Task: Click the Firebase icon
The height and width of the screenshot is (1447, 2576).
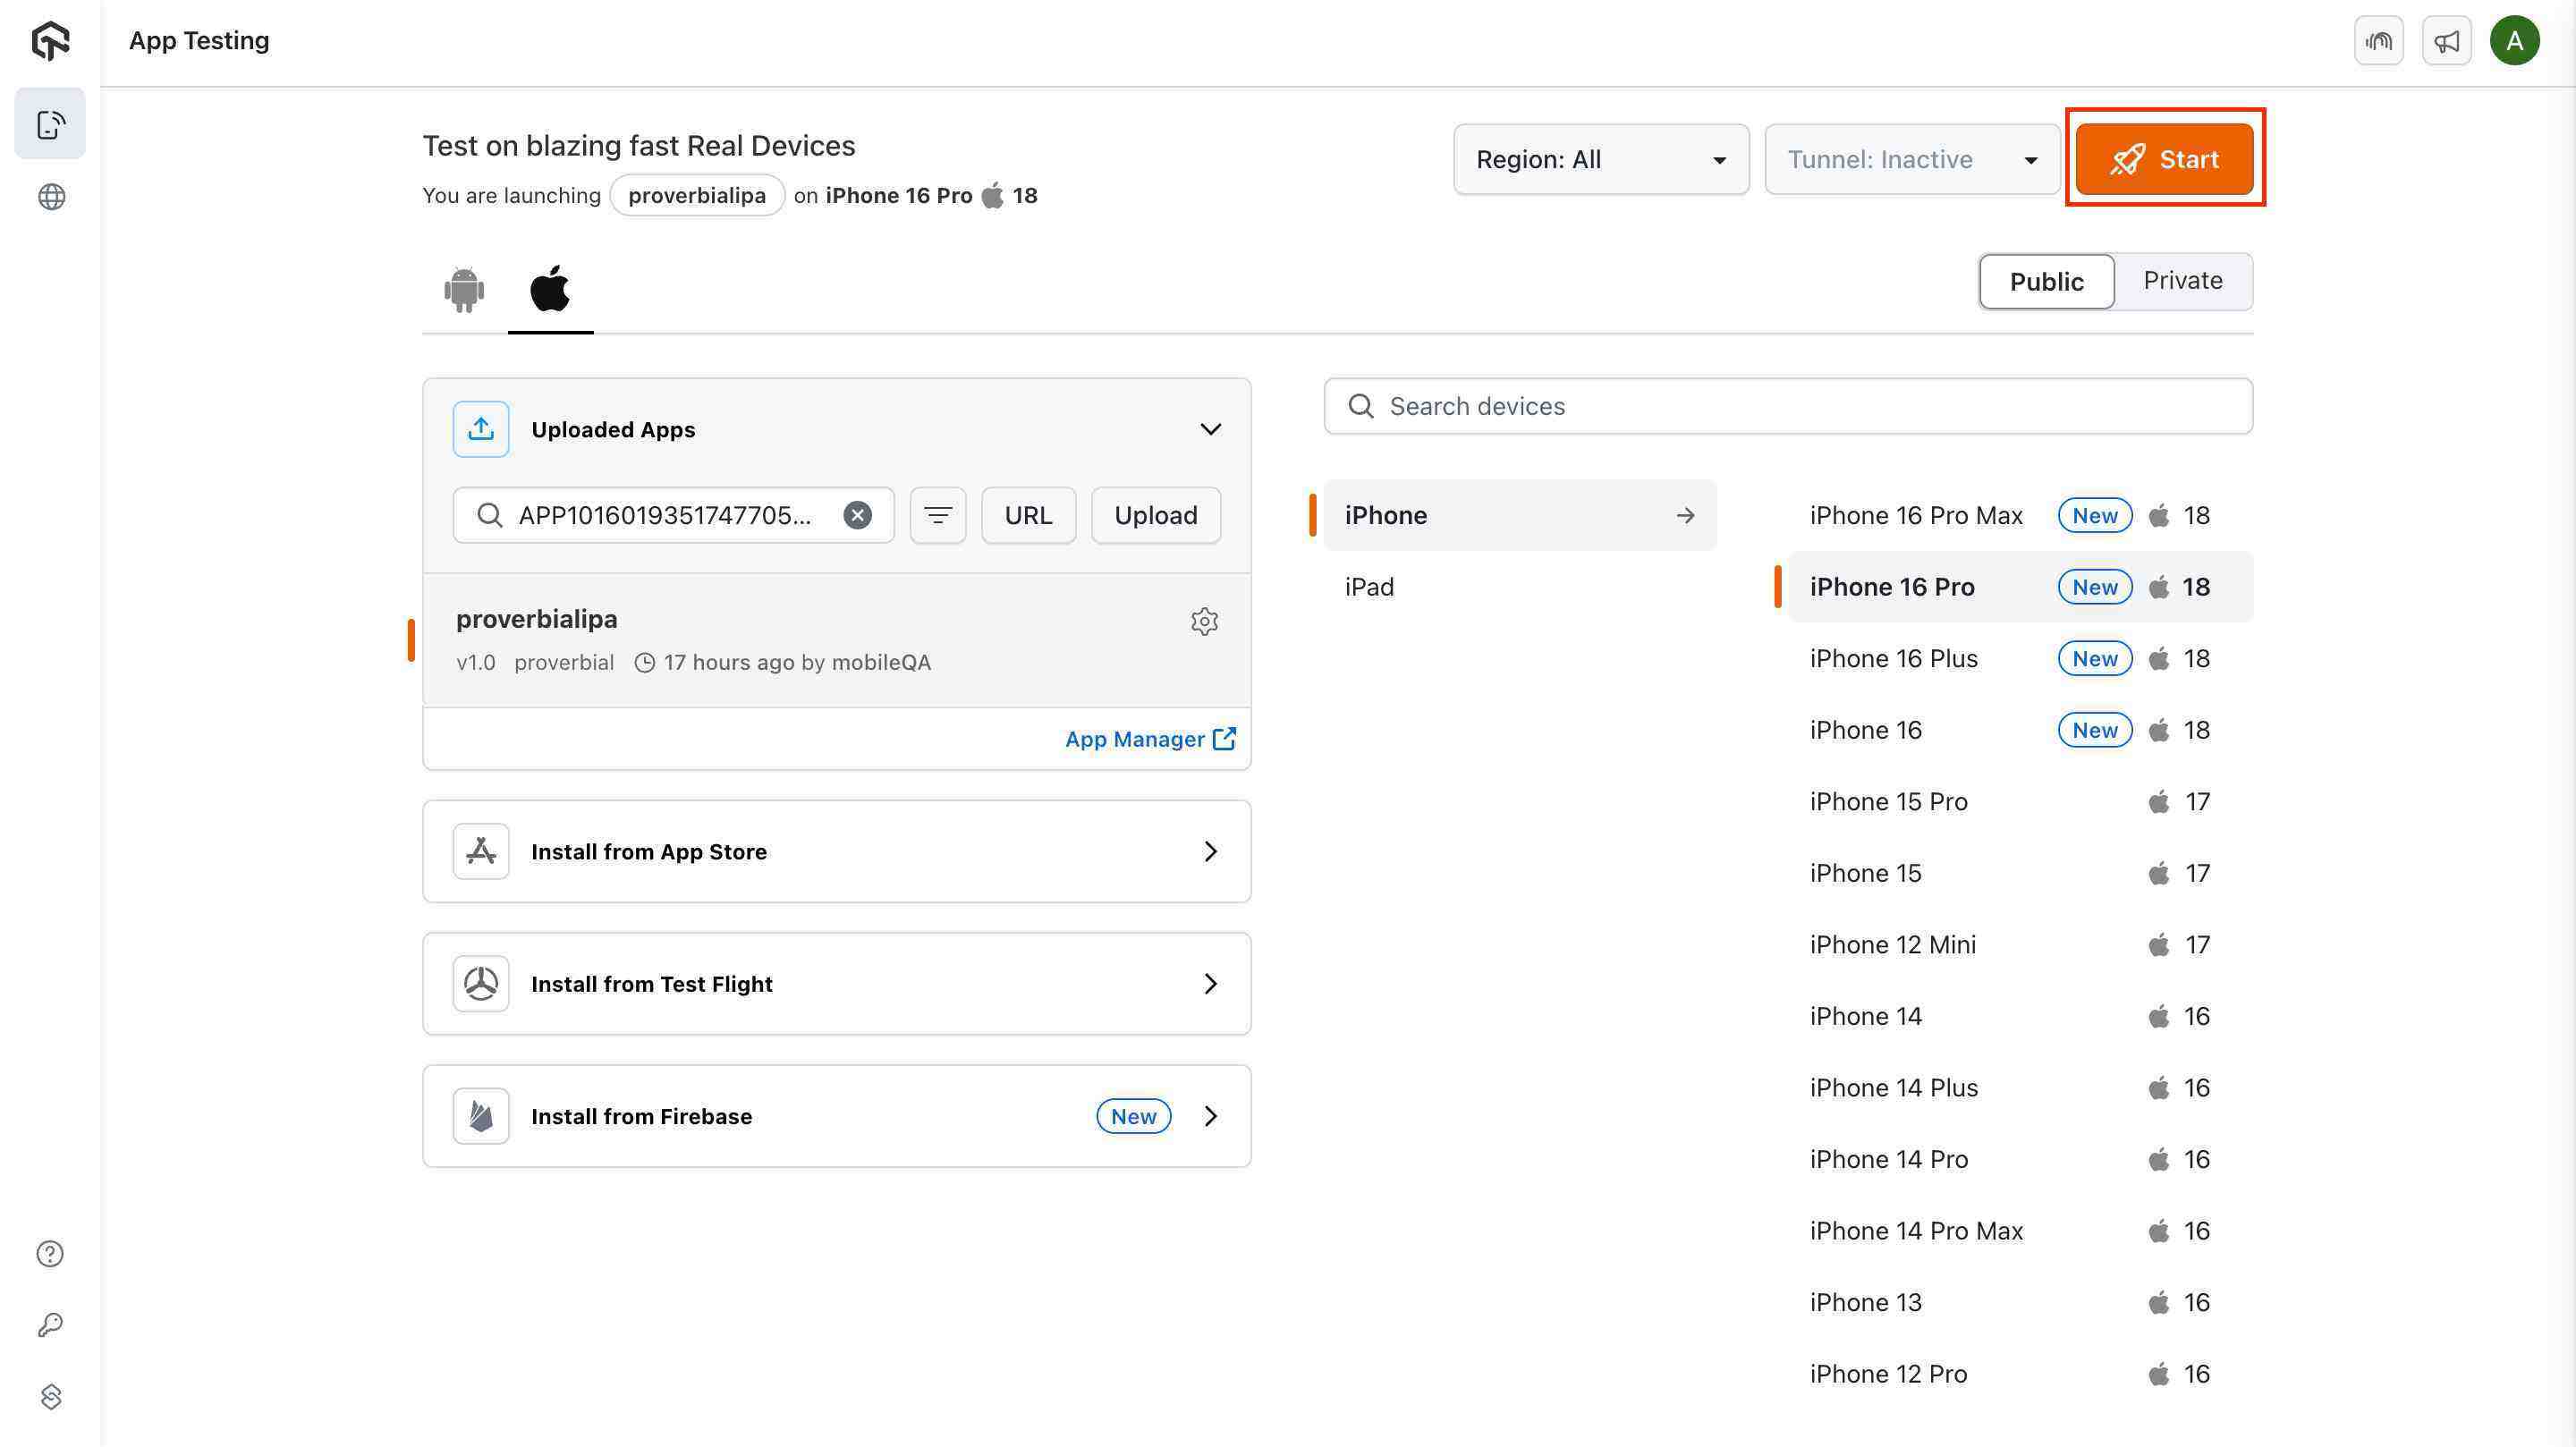Action: pyautogui.click(x=481, y=1116)
